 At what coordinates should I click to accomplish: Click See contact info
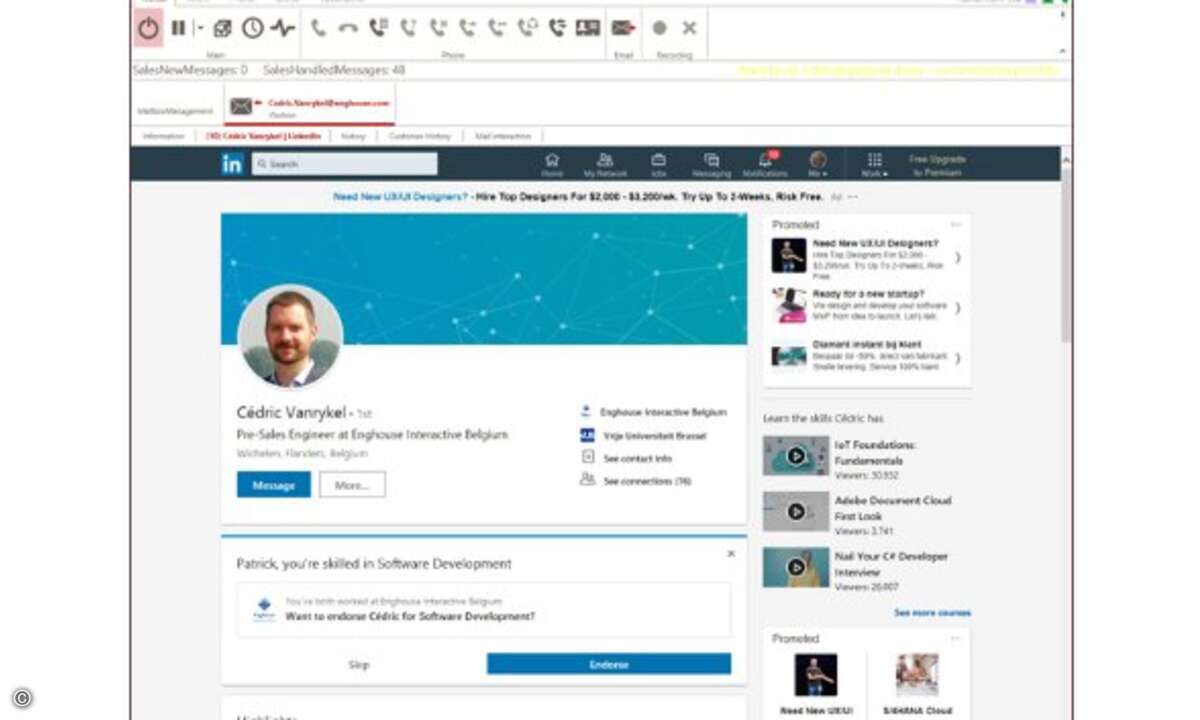coord(637,458)
